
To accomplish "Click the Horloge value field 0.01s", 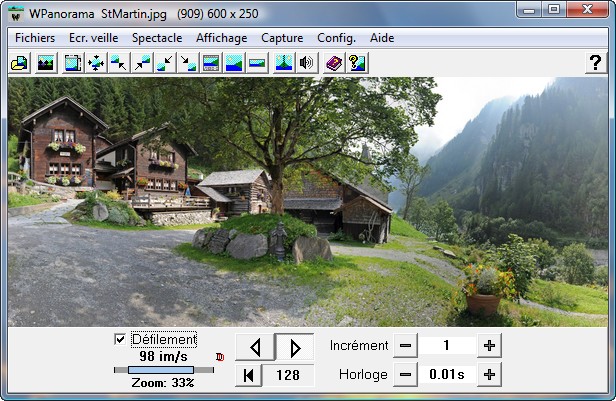I will 447,375.
